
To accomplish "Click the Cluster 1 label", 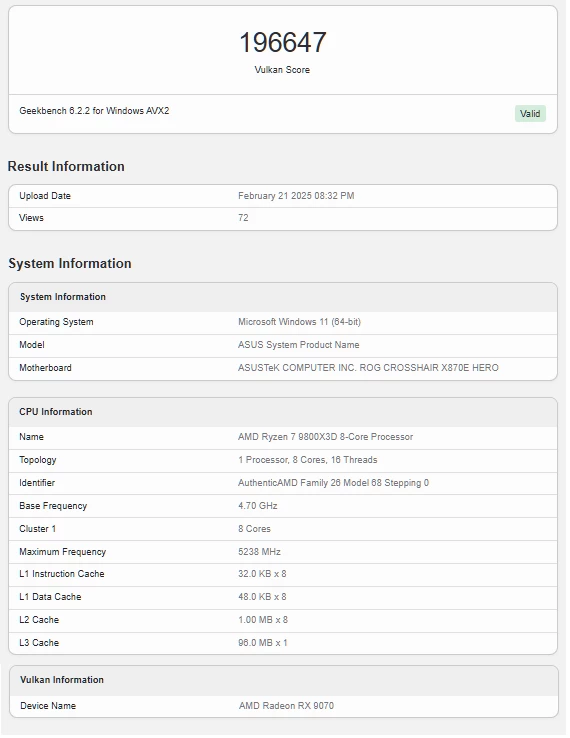I will (x=37, y=529).
